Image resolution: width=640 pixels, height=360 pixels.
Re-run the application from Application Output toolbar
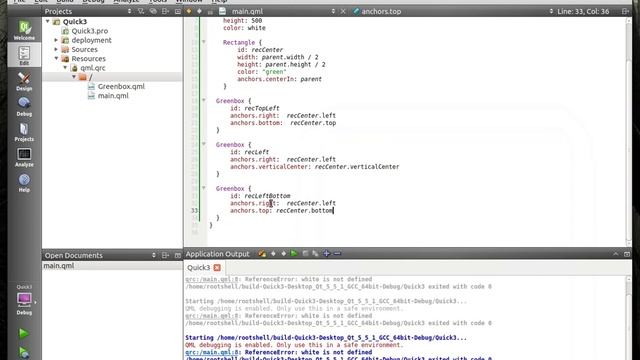click(294, 253)
